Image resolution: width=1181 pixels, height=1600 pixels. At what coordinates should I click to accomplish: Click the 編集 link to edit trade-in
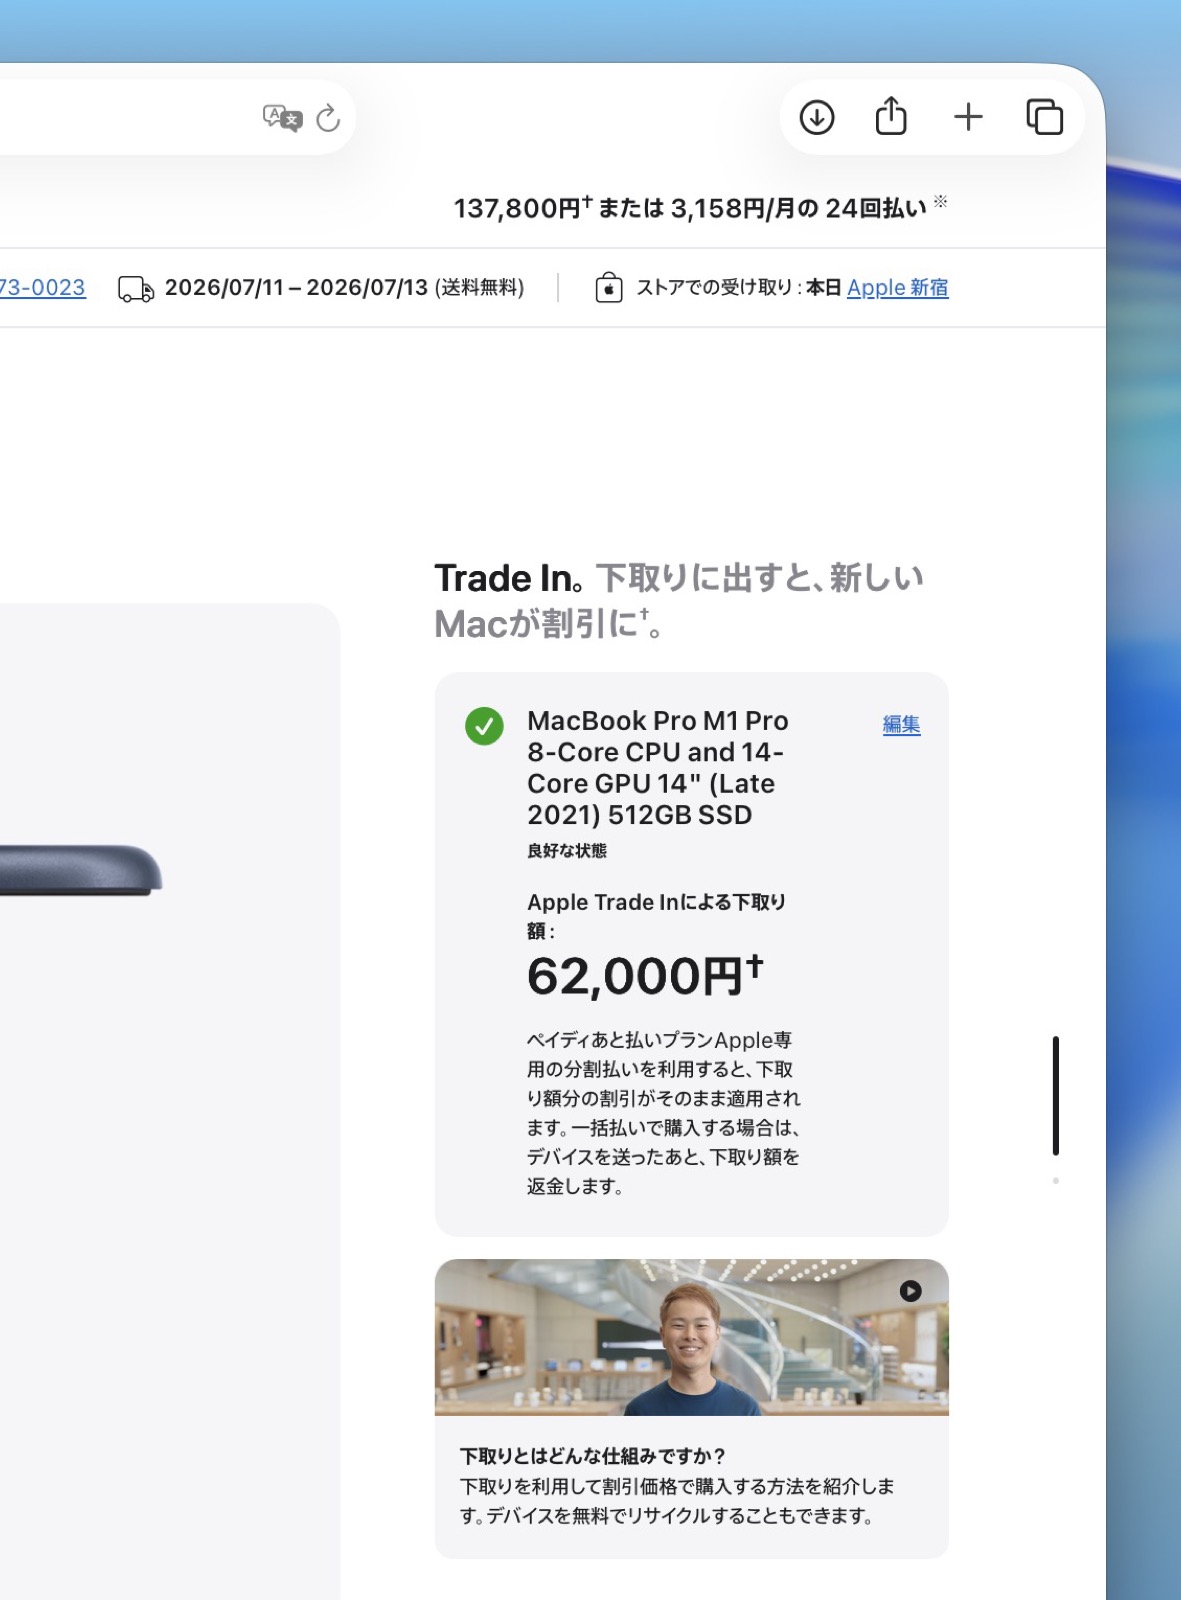click(x=901, y=724)
